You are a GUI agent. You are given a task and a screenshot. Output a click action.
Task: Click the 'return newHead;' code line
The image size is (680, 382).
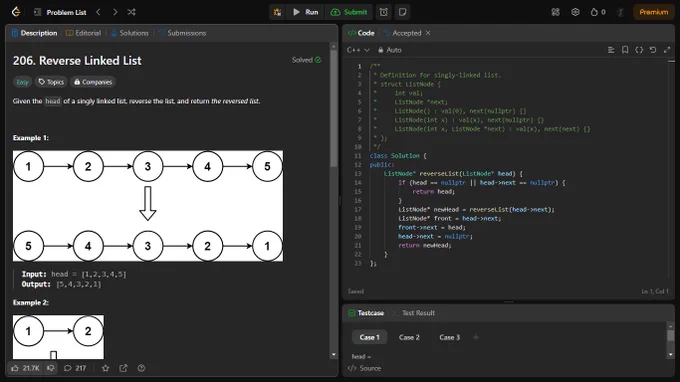coord(425,245)
